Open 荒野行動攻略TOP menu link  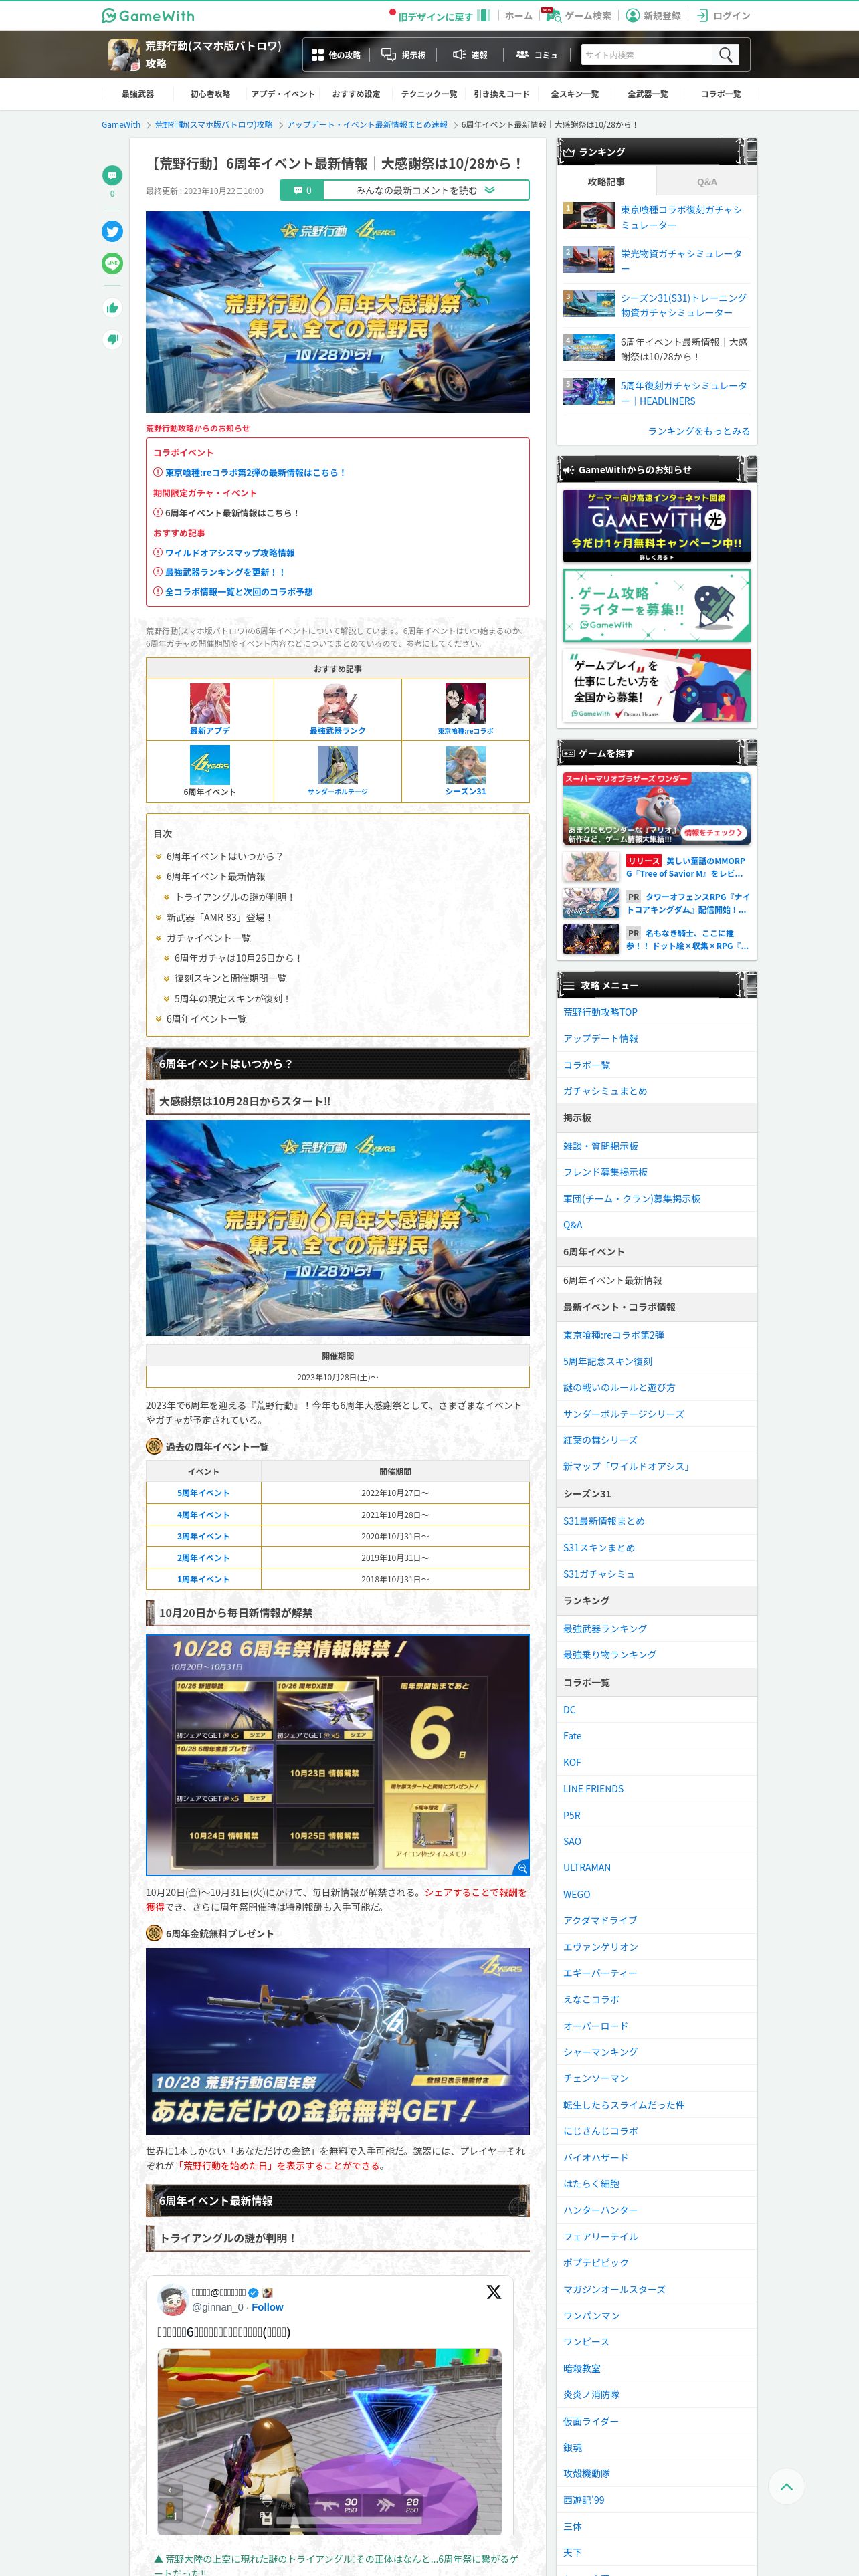point(600,1012)
